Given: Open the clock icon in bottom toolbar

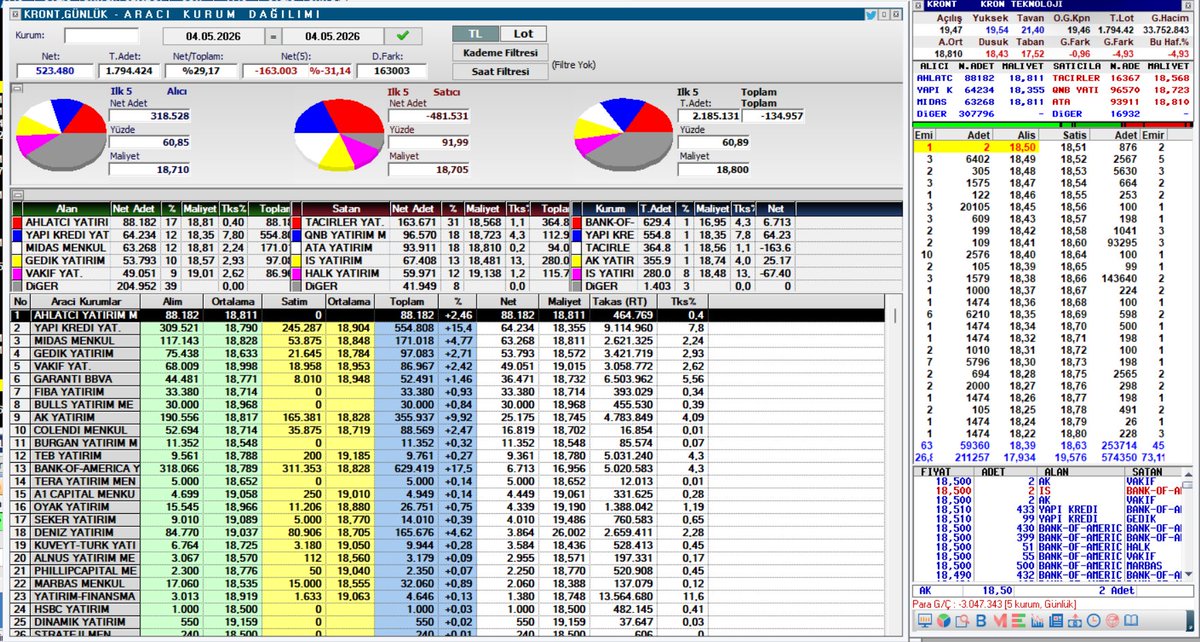Looking at the screenshot, I should pyautogui.click(x=1093, y=621).
